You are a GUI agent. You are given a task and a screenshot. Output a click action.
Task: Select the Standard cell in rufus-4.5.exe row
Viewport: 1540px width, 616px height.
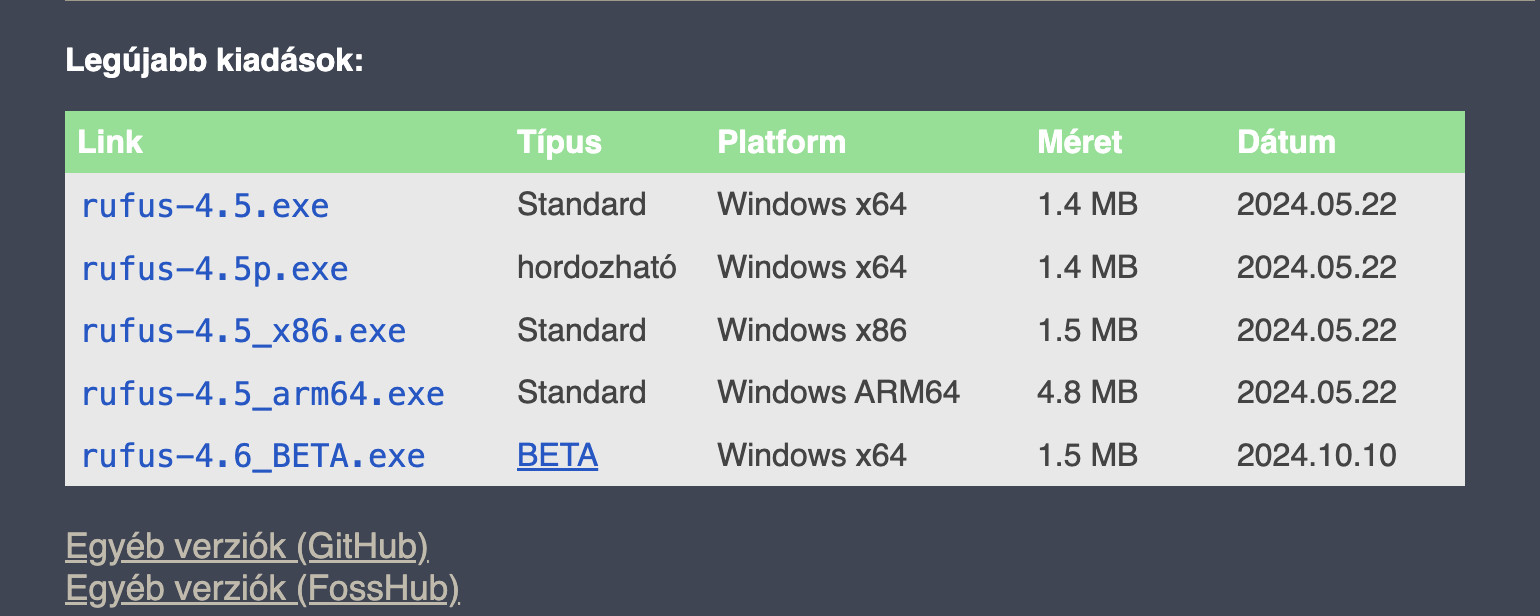point(581,205)
